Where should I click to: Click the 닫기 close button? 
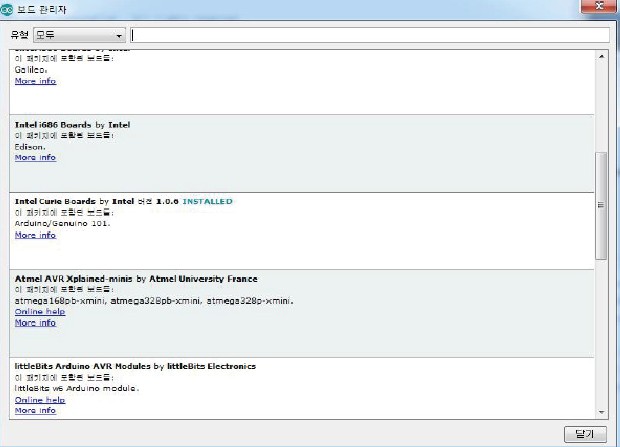[585, 434]
